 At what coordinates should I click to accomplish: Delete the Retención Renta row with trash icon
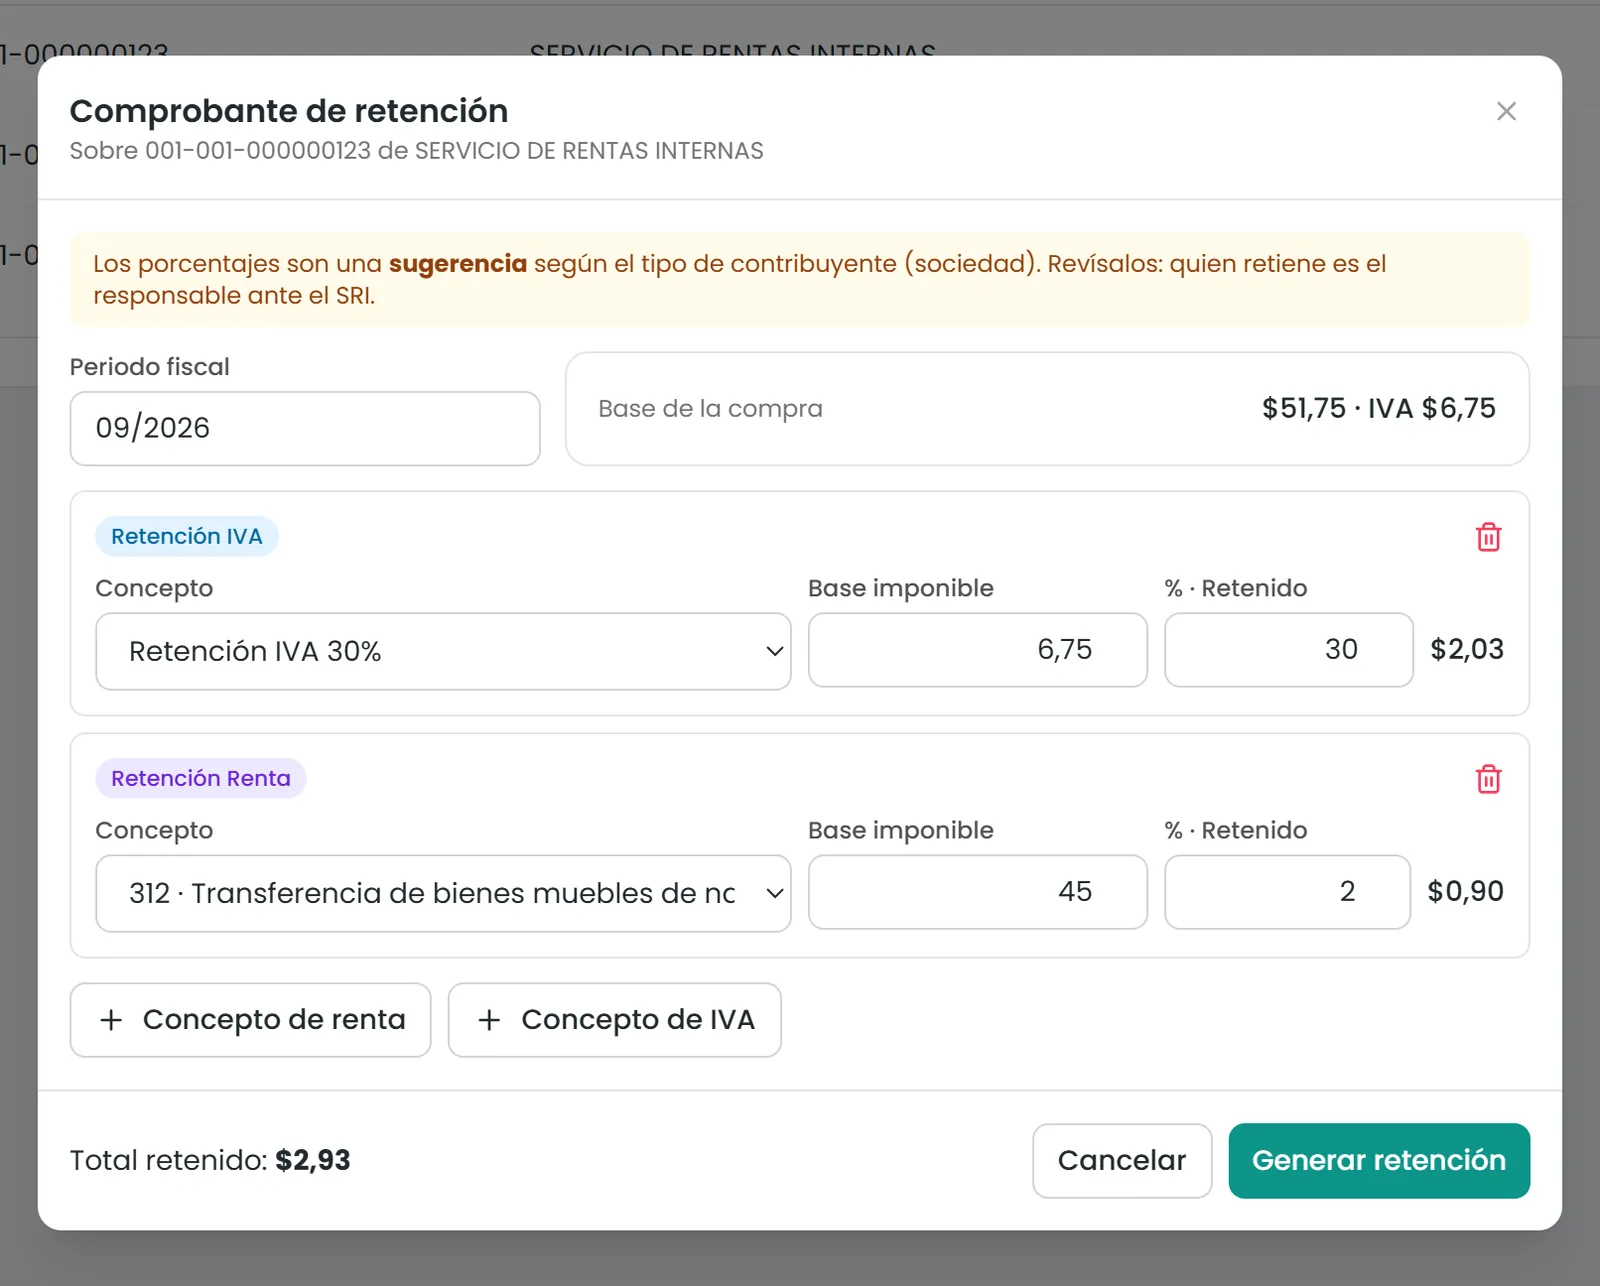(1488, 779)
